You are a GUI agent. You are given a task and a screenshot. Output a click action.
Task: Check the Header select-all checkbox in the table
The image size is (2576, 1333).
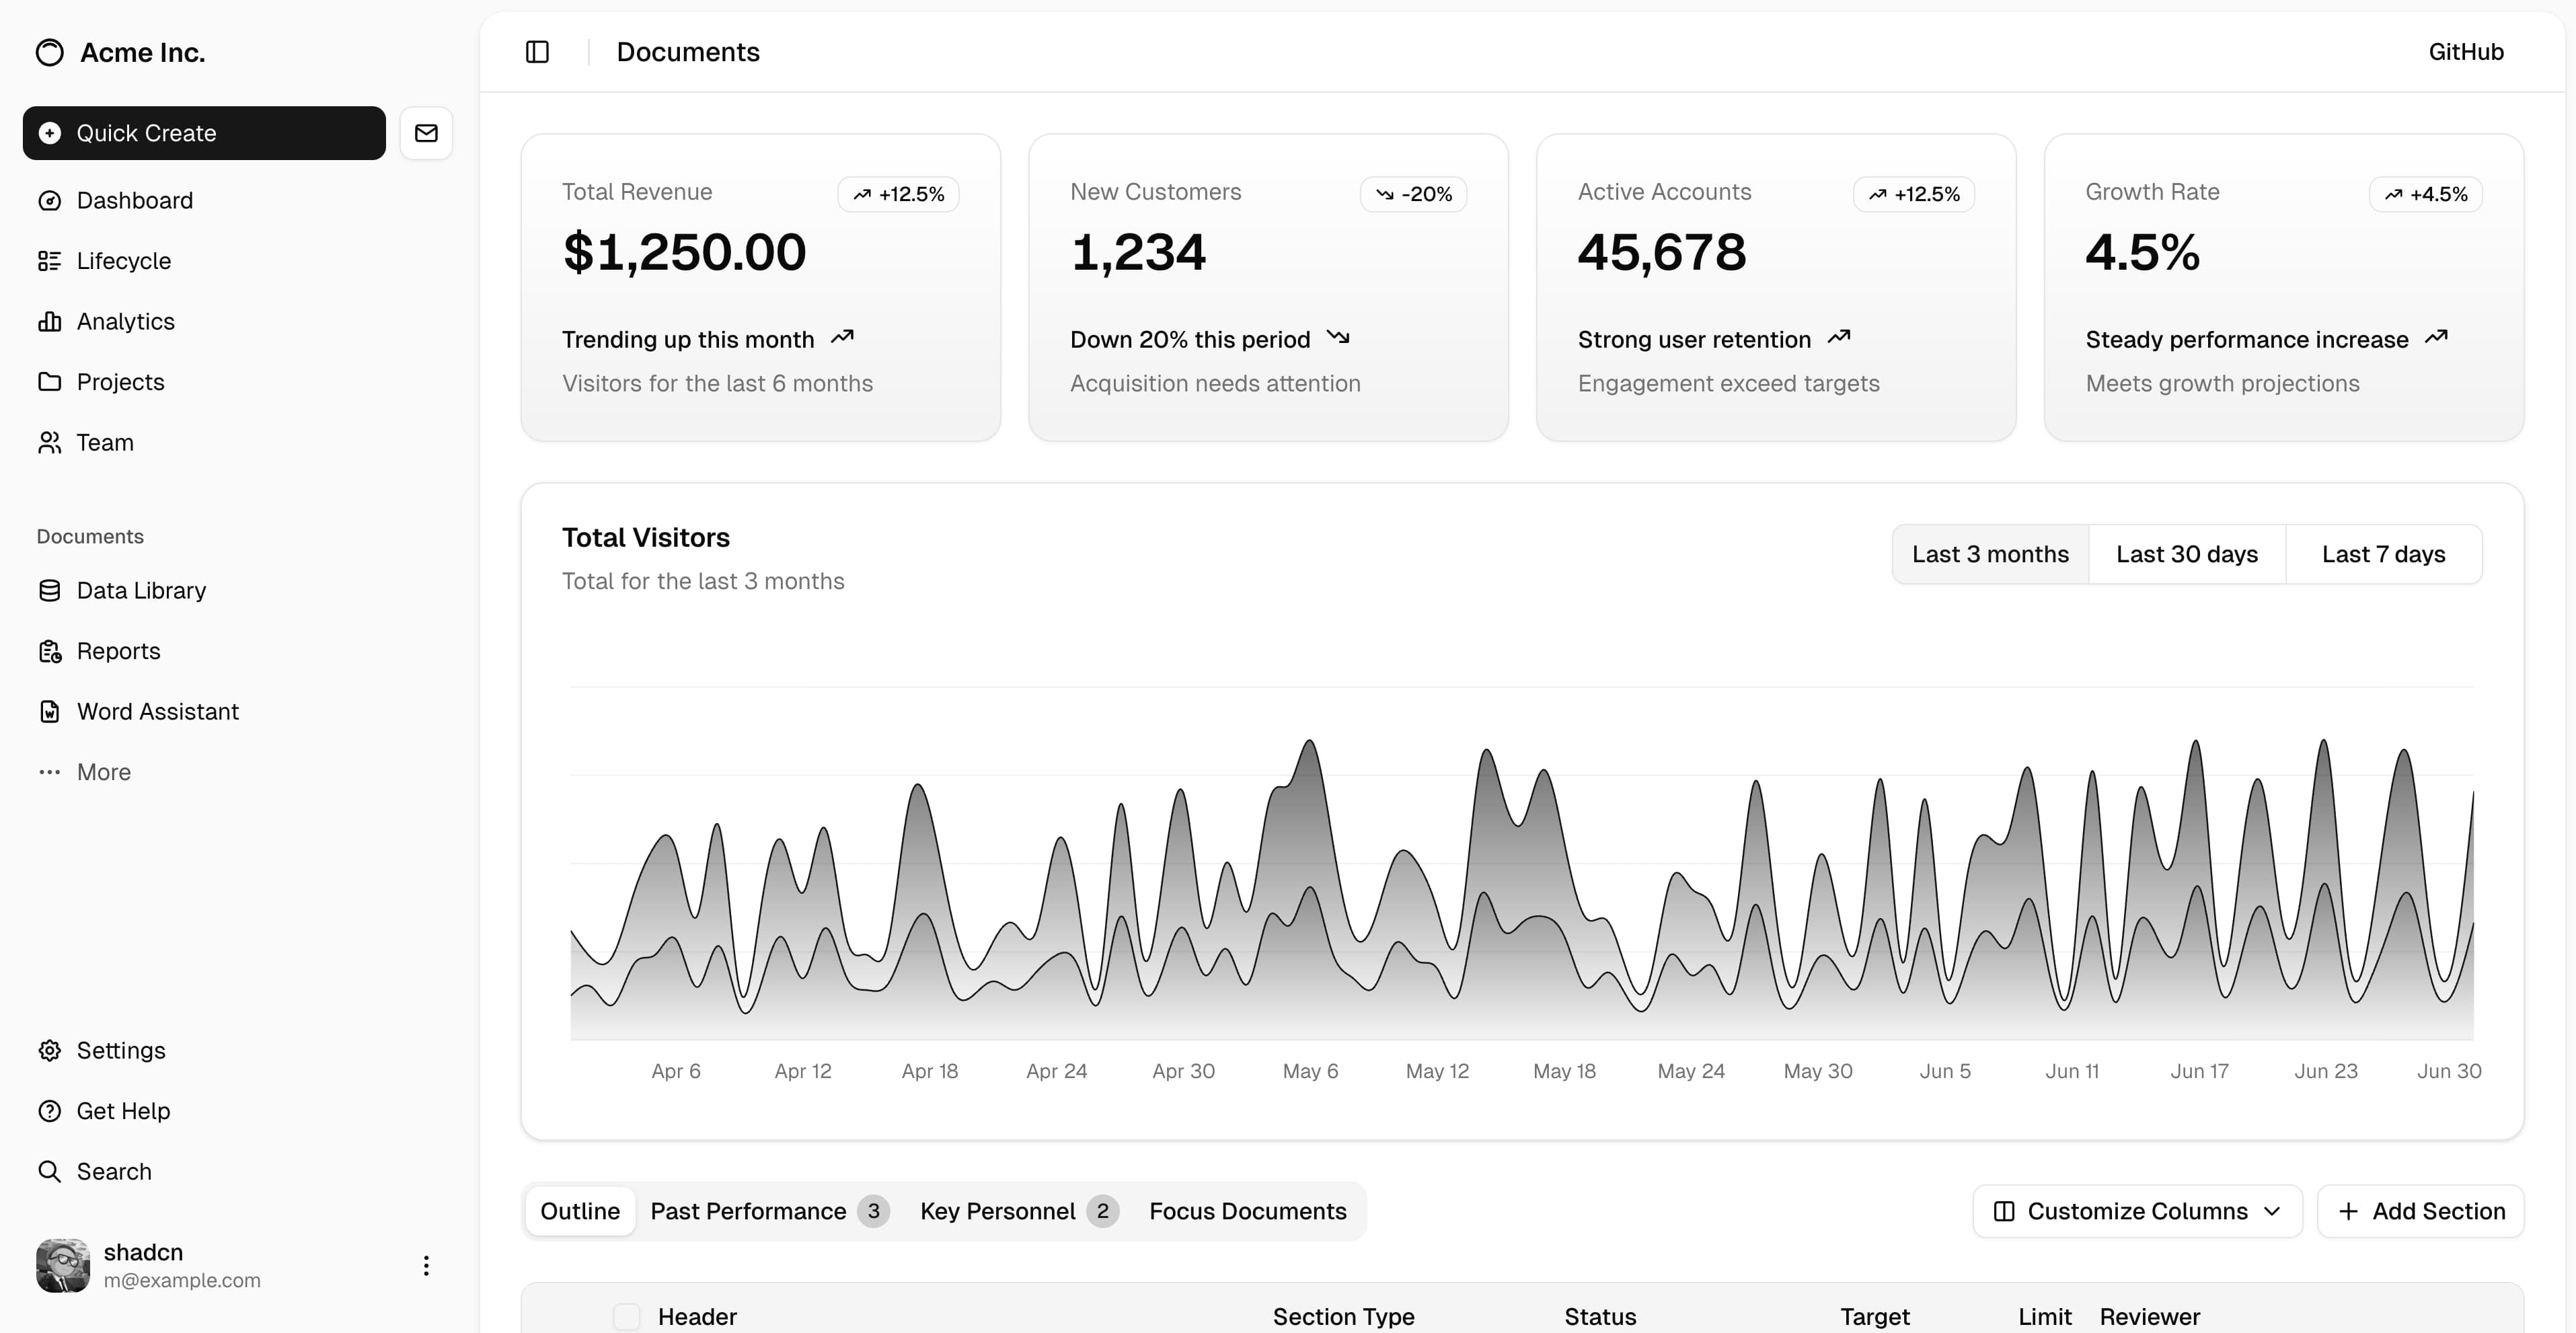(x=627, y=1317)
